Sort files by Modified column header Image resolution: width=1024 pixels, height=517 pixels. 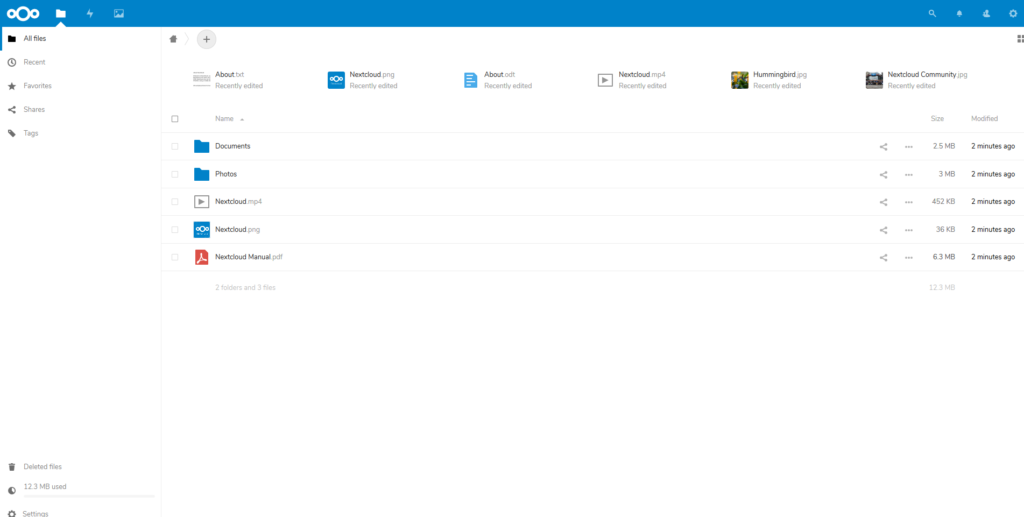pos(984,119)
